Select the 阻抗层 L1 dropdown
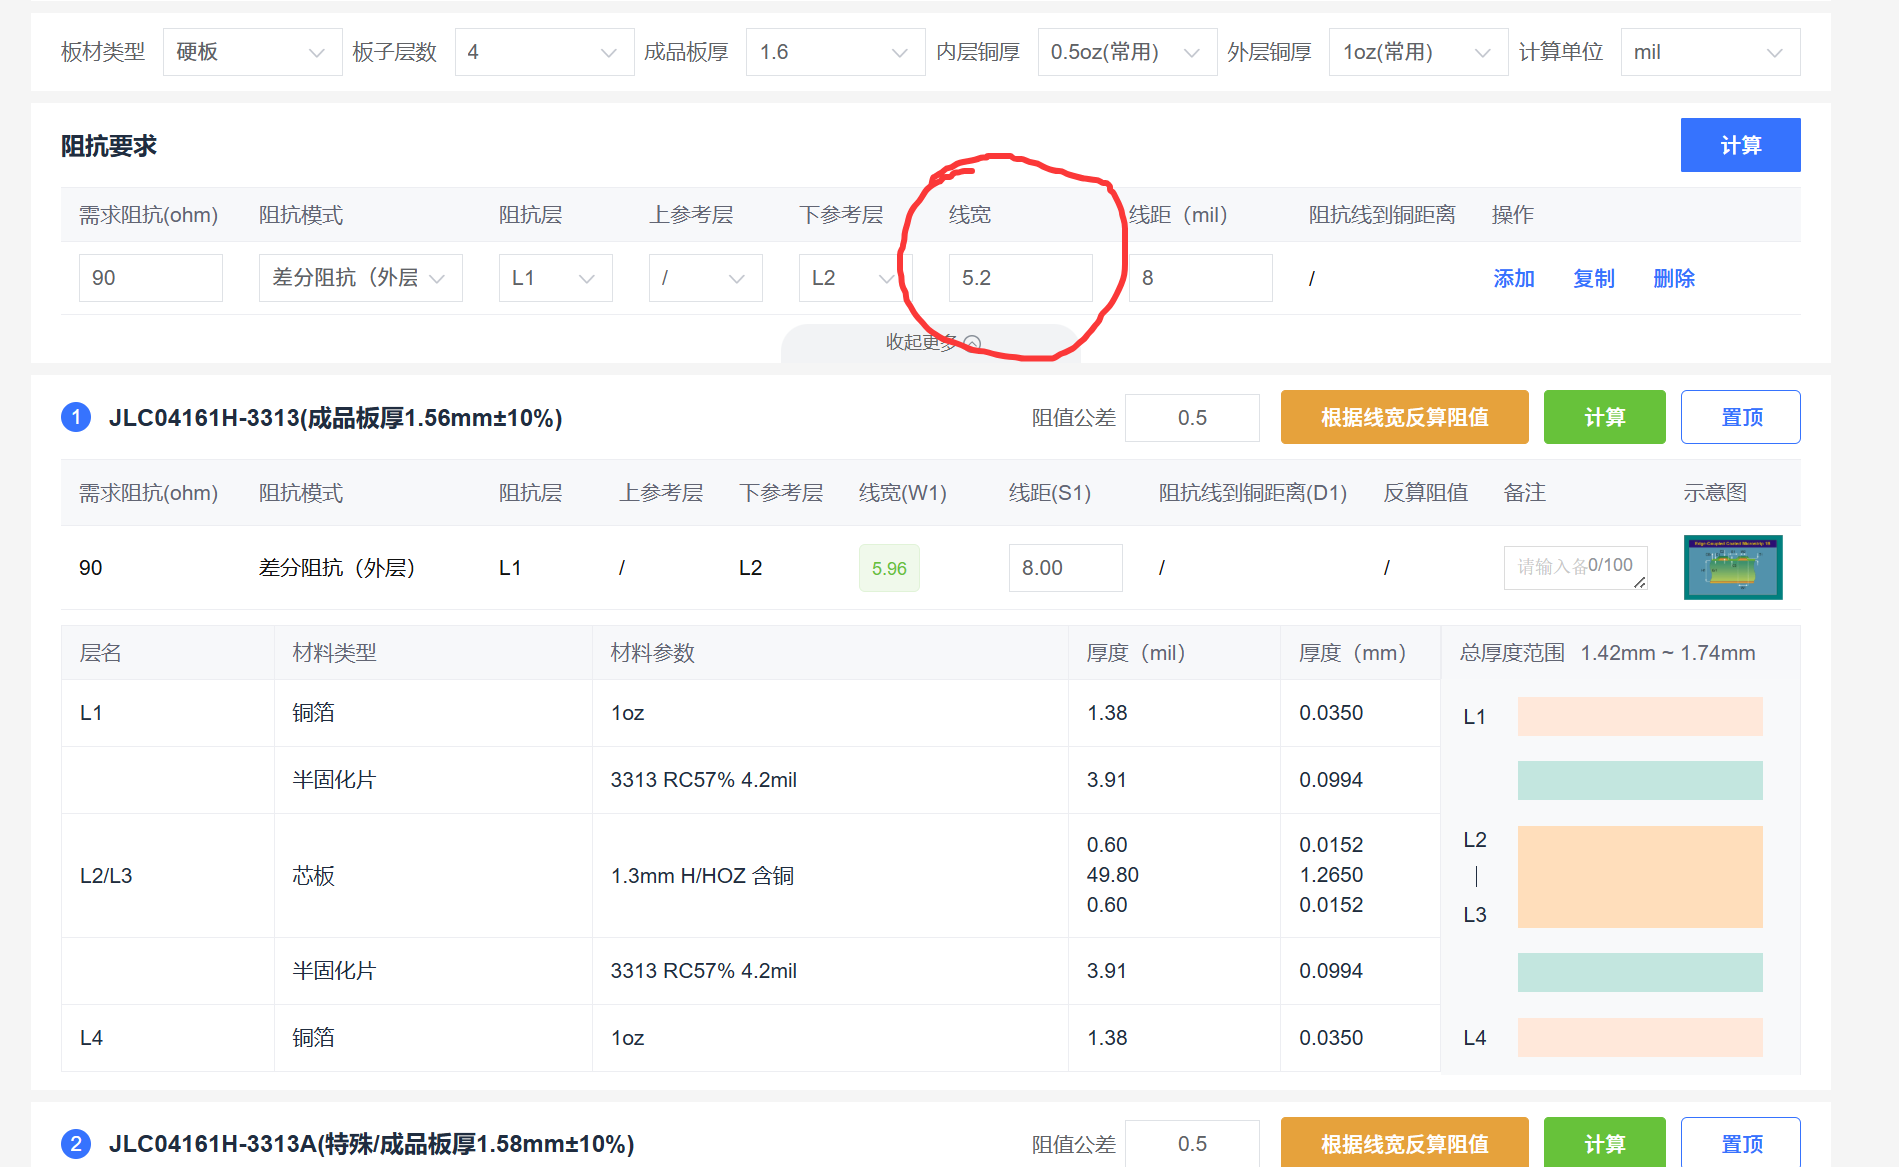Viewport: 1899px width, 1167px height. click(x=555, y=278)
